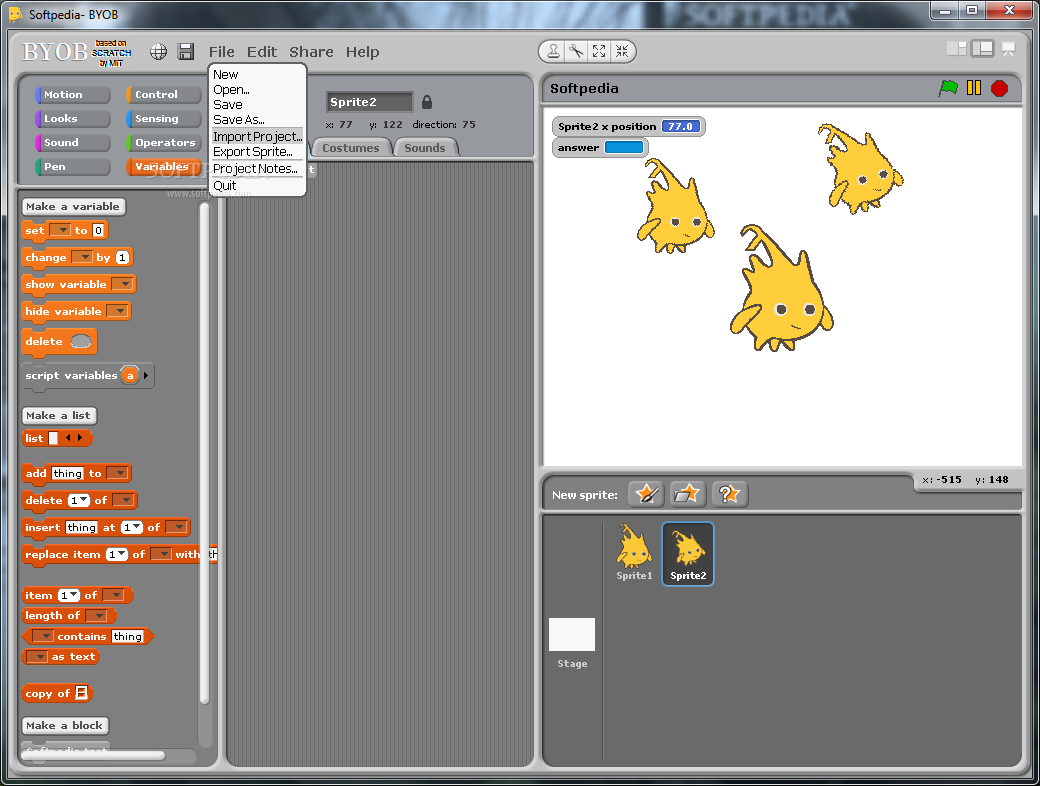Open the Variables blocks category
The height and width of the screenshot is (786, 1040).
pos(164,166)
